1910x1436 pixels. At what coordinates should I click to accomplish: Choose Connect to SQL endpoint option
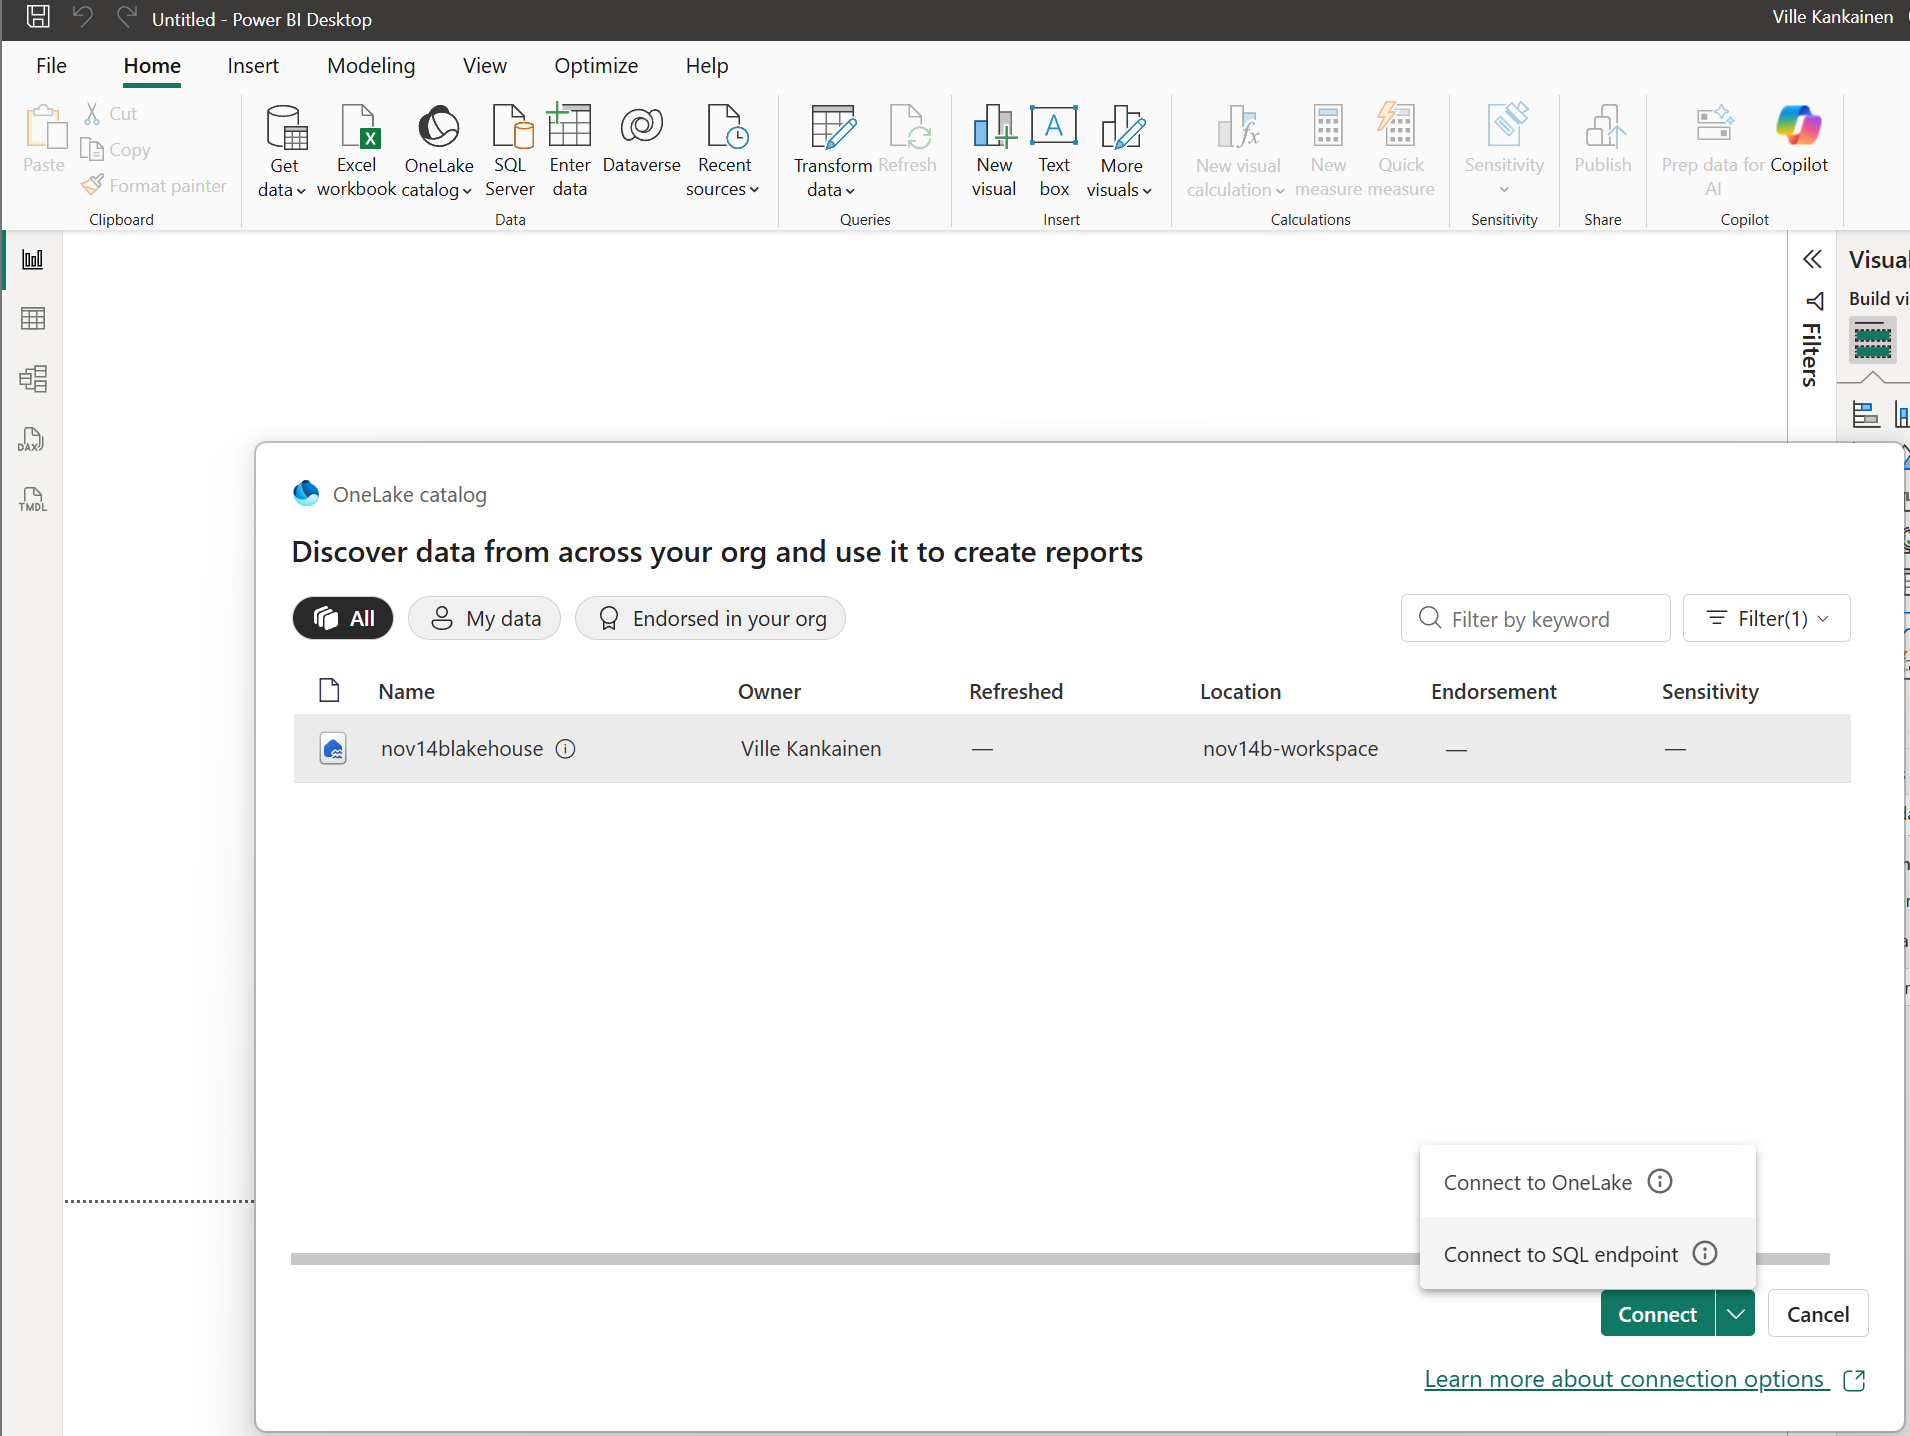pyautogui.click(x=1560, y=1253)
